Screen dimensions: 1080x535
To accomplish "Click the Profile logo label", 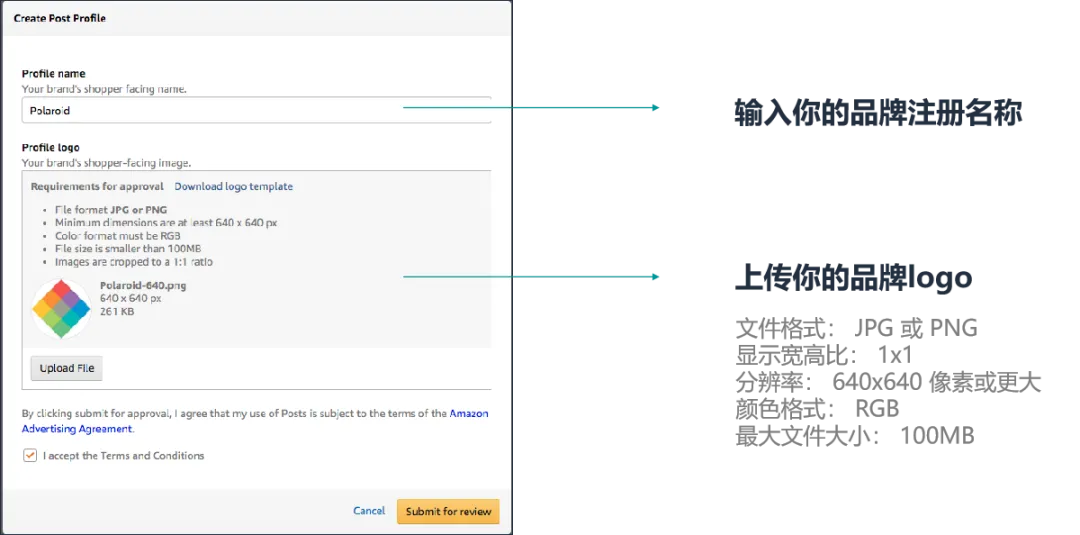I will (x=50, y=147).
